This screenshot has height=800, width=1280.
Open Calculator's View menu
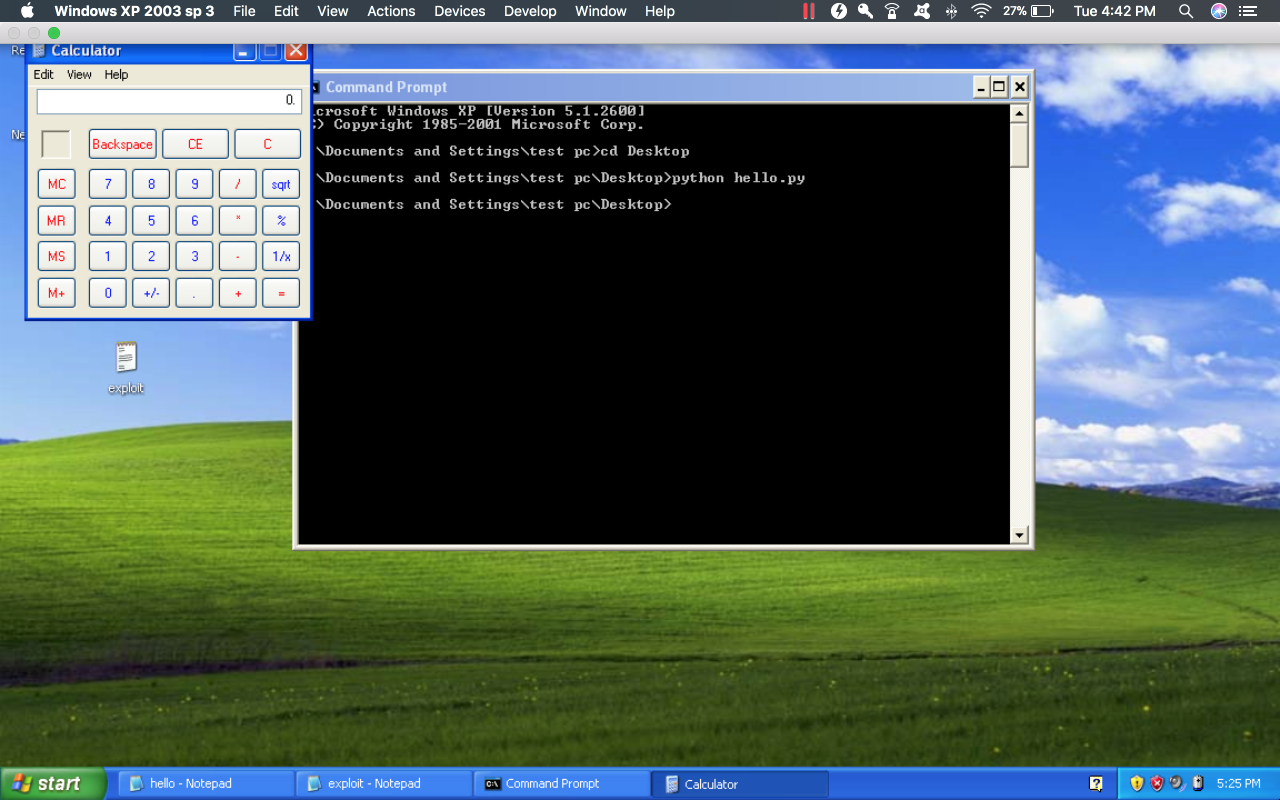point(79,75)
